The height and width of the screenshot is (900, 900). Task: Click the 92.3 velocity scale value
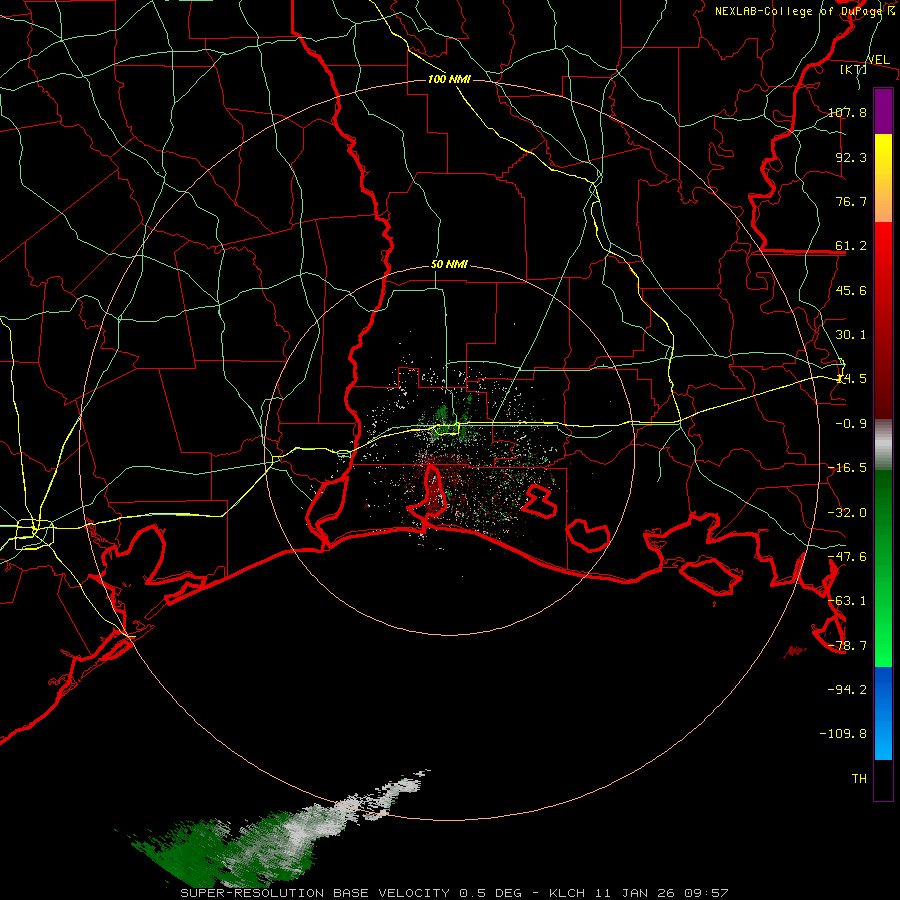851,157
